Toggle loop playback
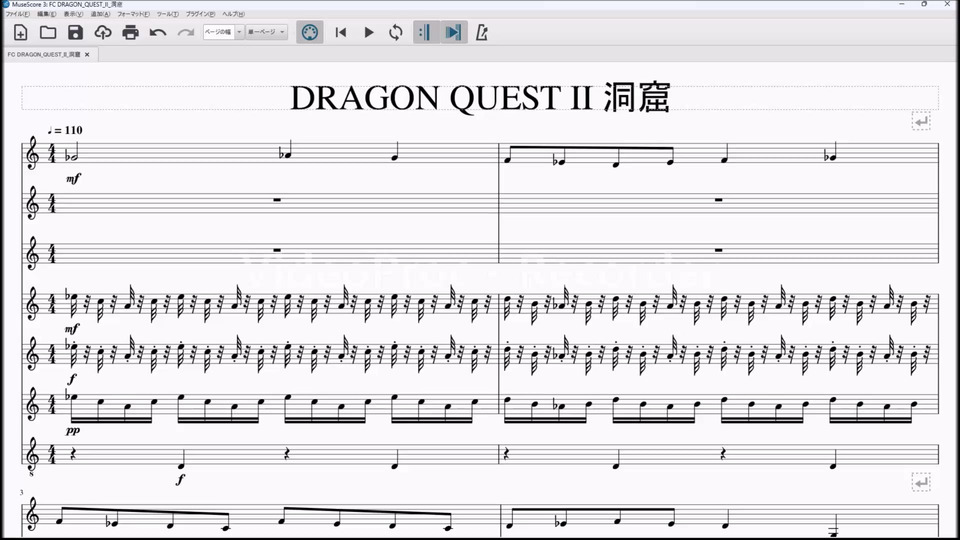This screenshot has width=960, height=540. (x=396, y=32)
